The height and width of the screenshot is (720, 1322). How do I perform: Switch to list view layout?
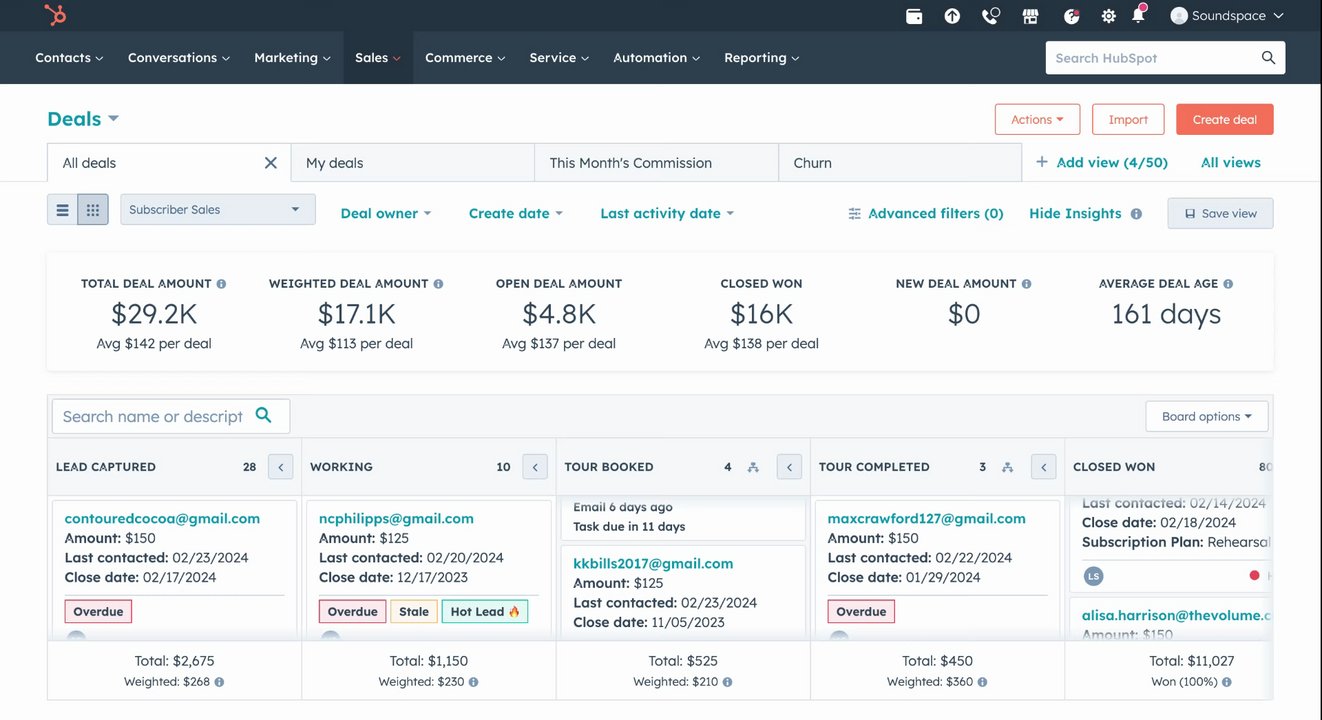[63, 210]
